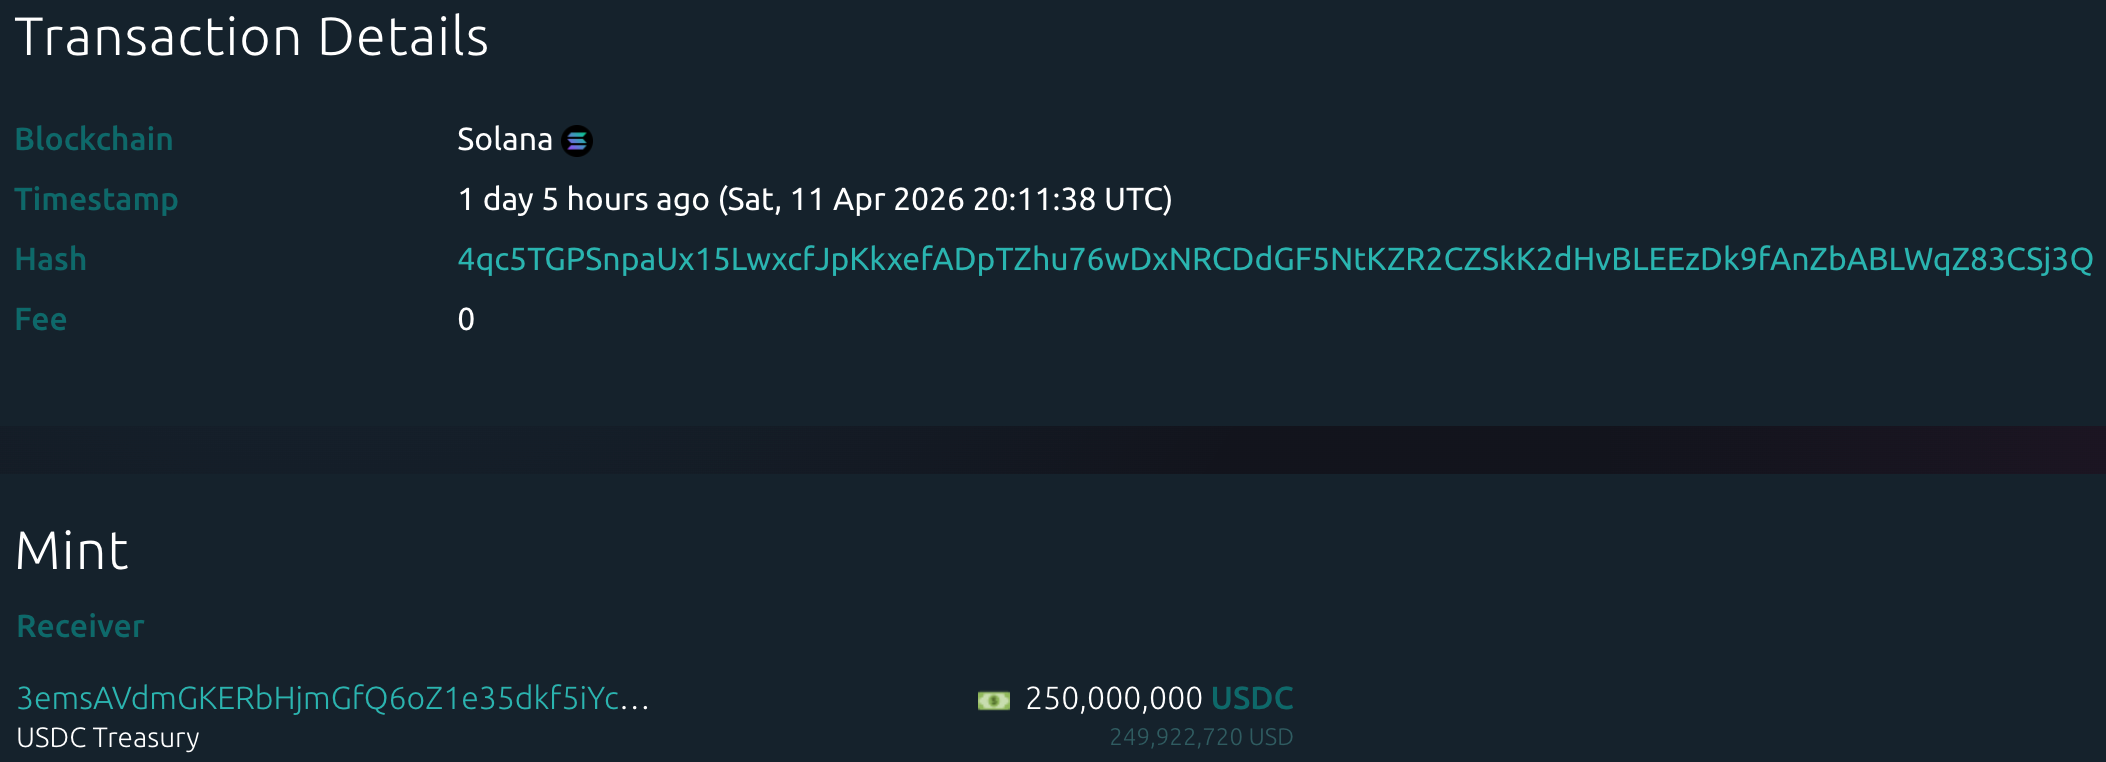The width and height of the screenshot is (2106, 762).
Task: Click the Transaction Details heading
Action: pyautogui.click(x=251, y=38)
